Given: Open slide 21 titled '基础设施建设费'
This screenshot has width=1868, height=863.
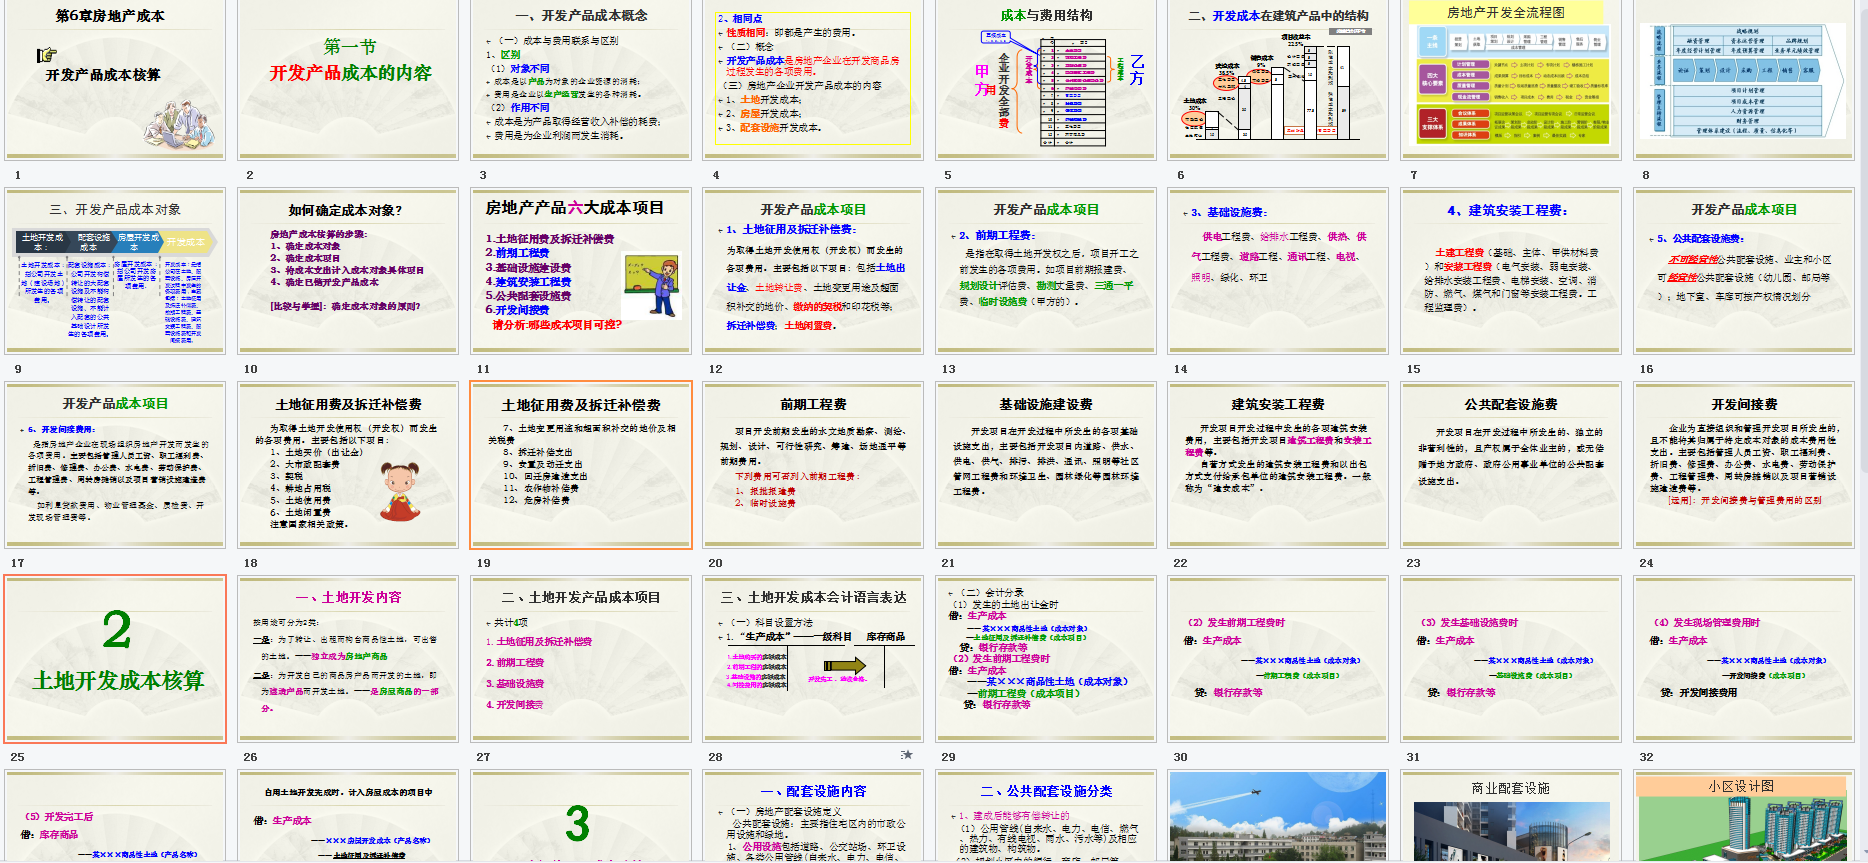Looking at the screenshot, I should (1046, 465).
